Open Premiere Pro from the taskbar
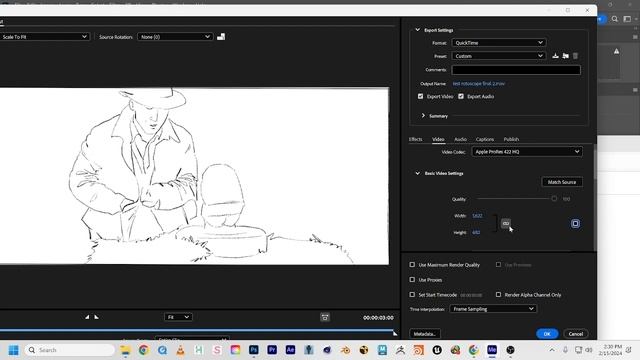 (x=272, y=350)
